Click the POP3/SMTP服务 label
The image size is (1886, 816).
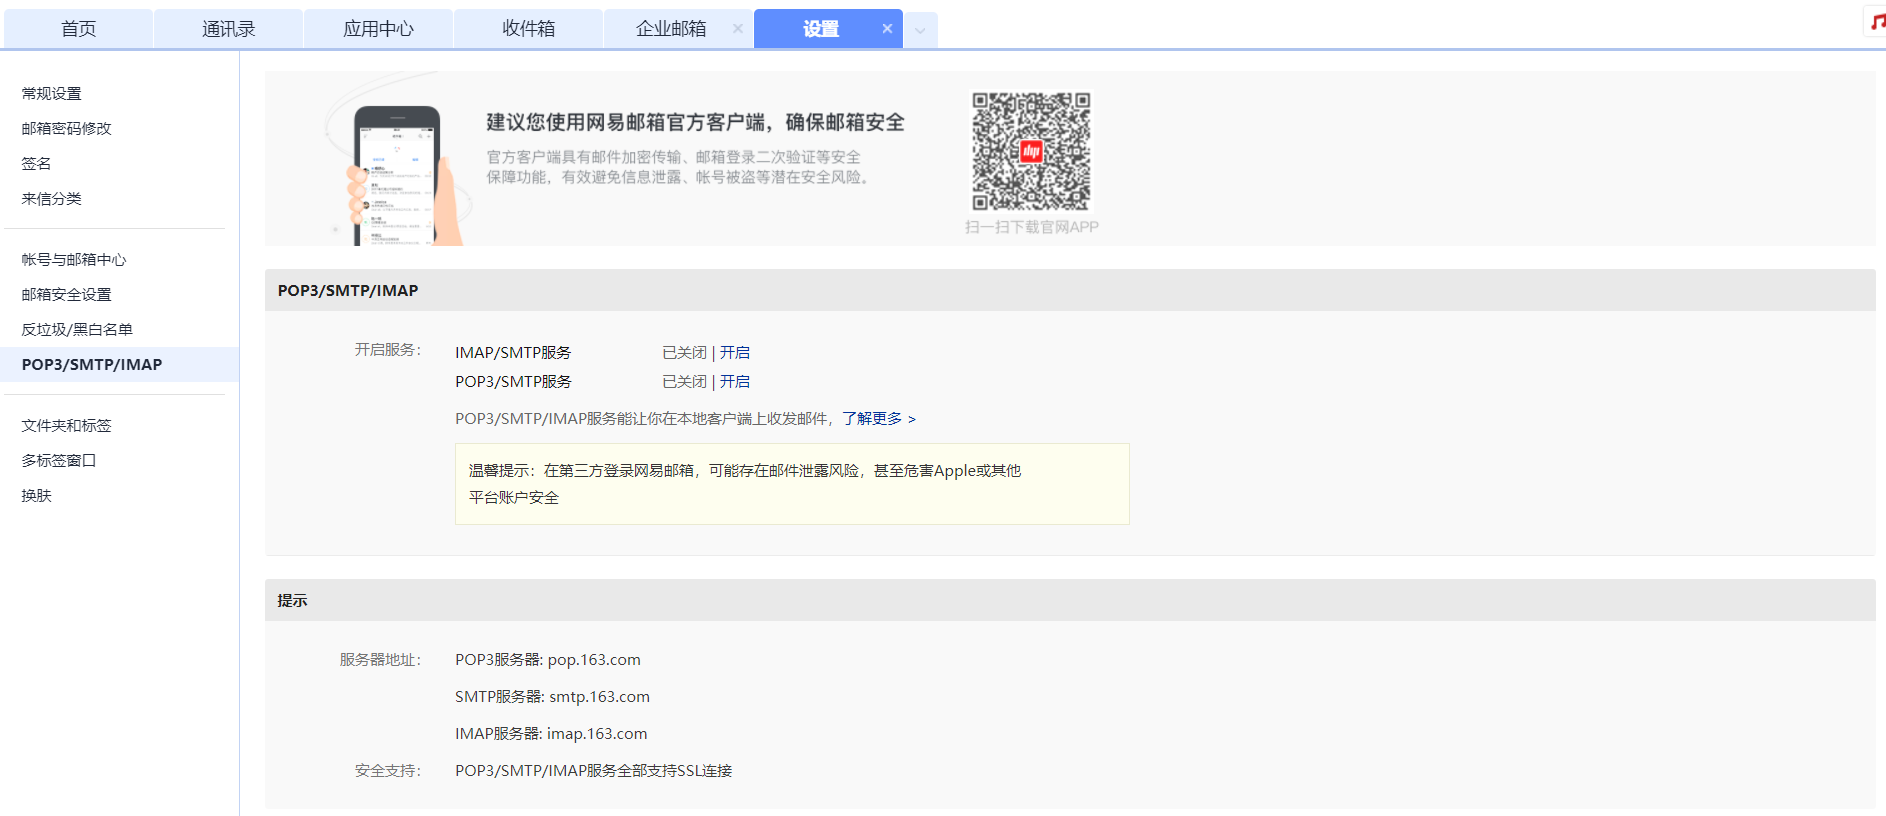[513, 382]
